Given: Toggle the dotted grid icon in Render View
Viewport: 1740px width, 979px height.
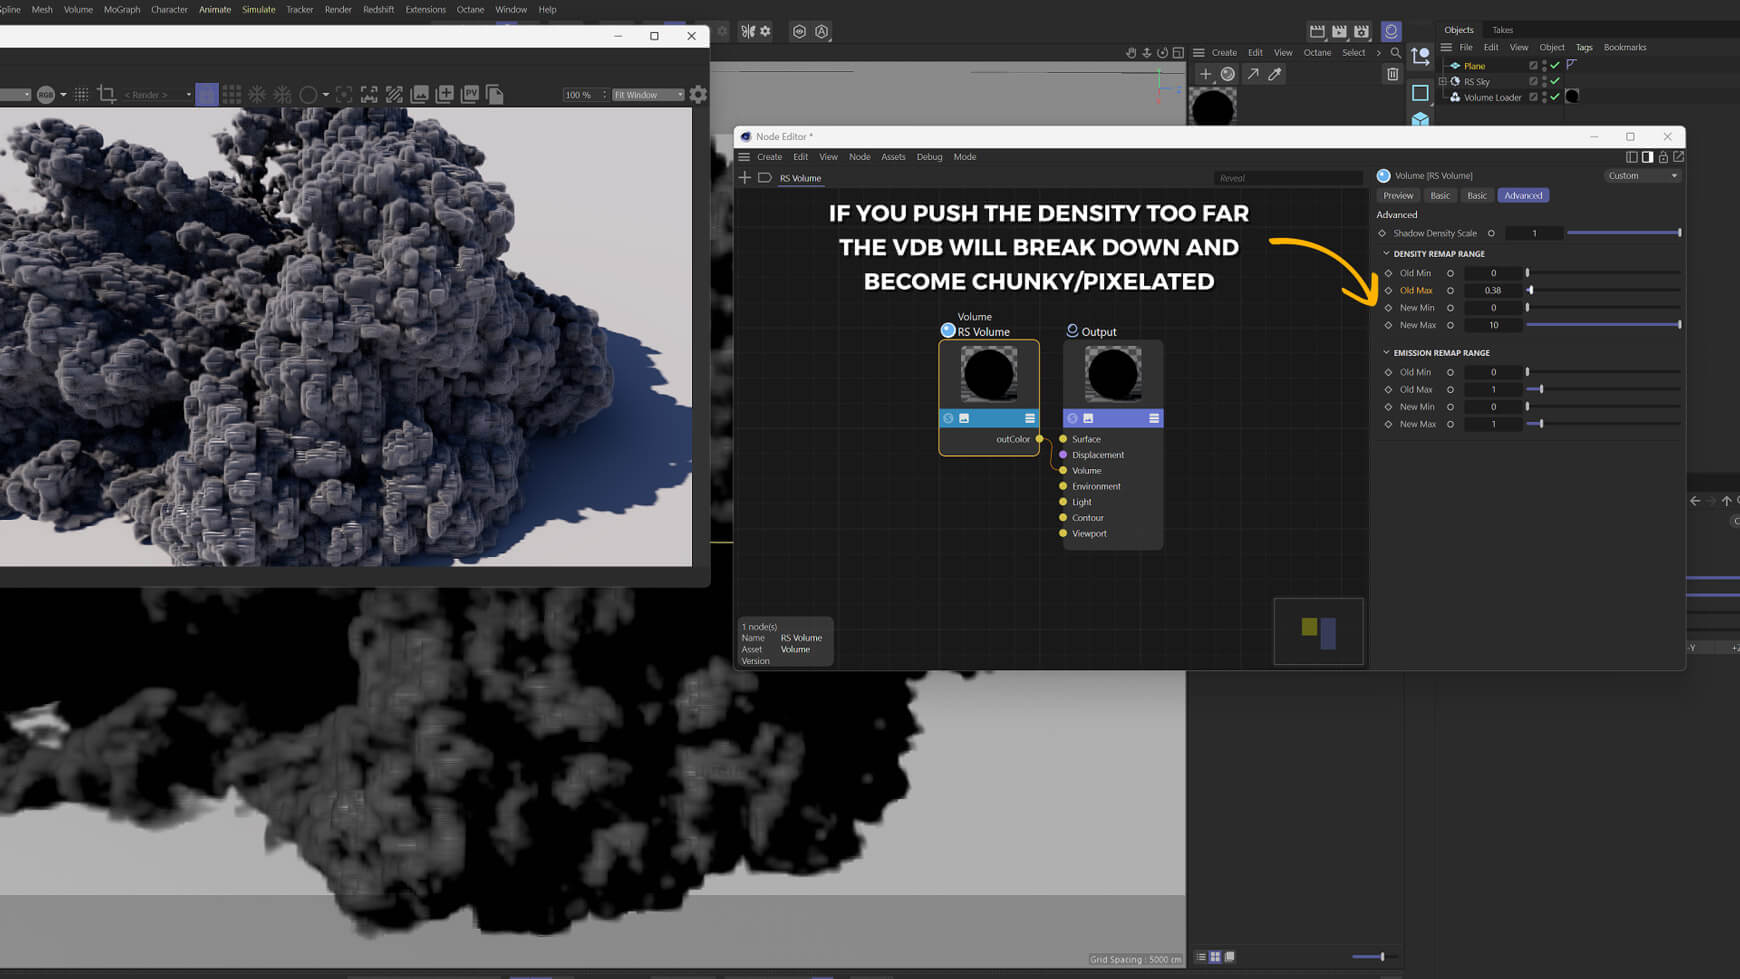Looking at the screenshot, I should coord(82,94).
